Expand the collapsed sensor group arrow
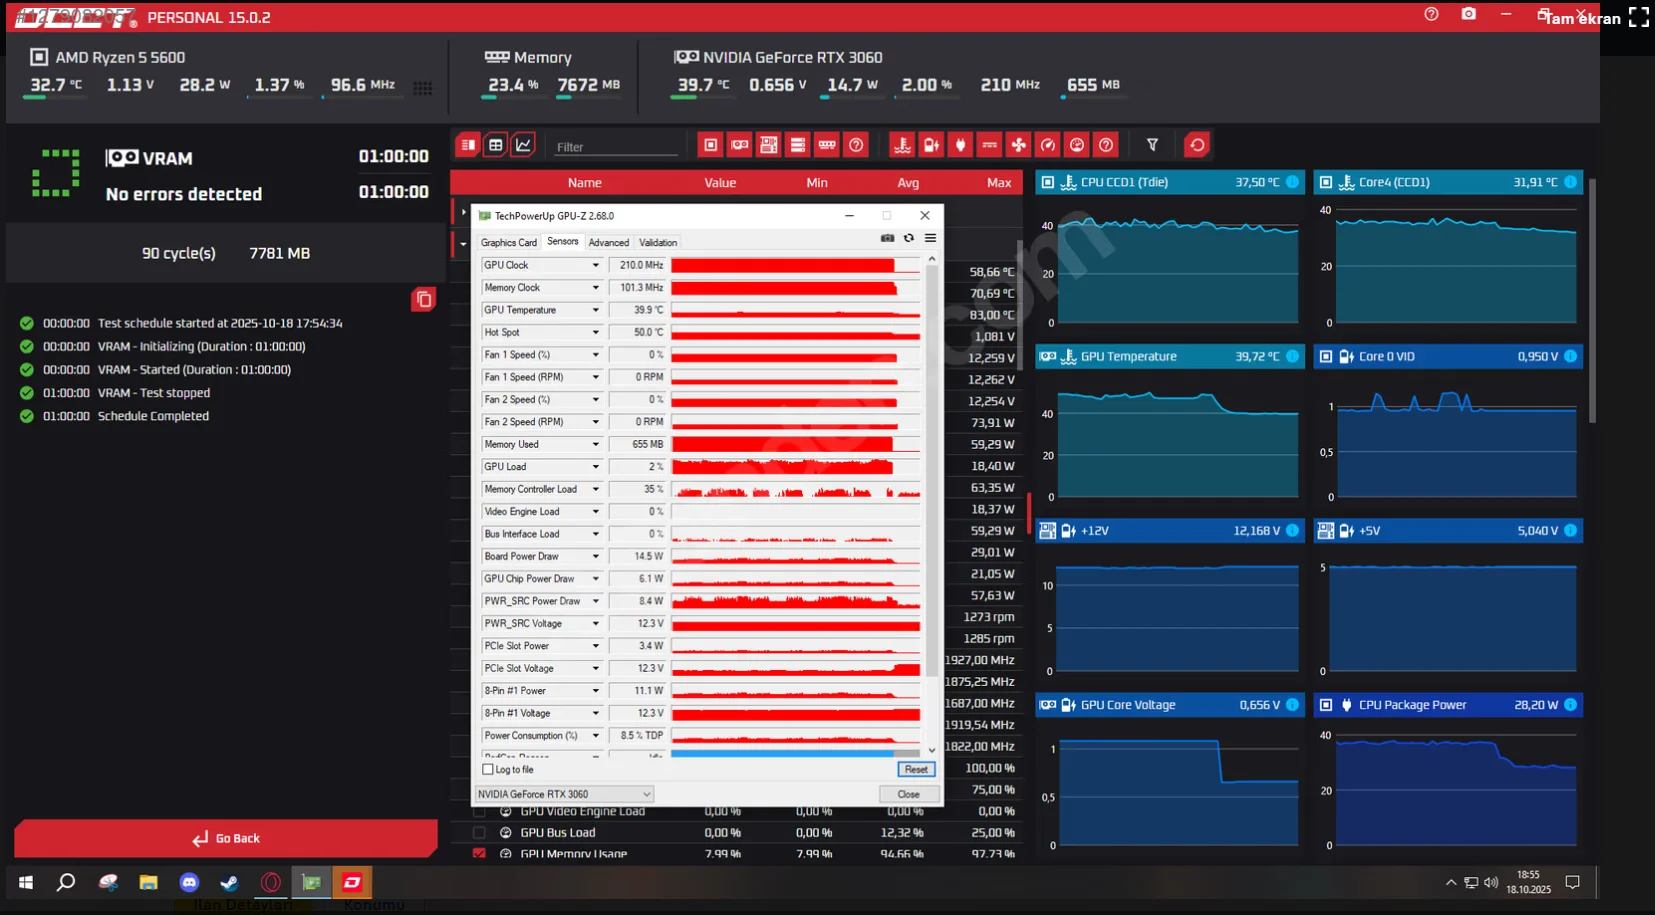Viewport: 1655px width, 915px height. pyautogui.click(x=463, y=212)
